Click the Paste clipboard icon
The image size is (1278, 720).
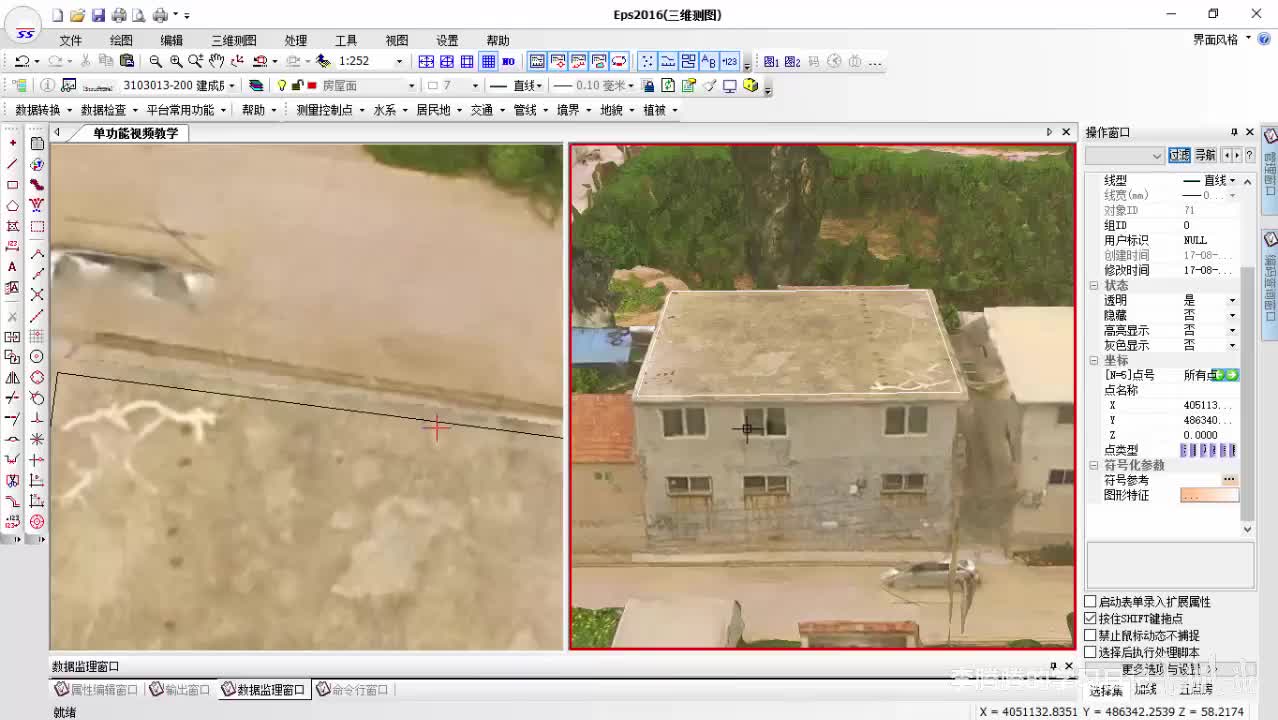pos(127,61)
